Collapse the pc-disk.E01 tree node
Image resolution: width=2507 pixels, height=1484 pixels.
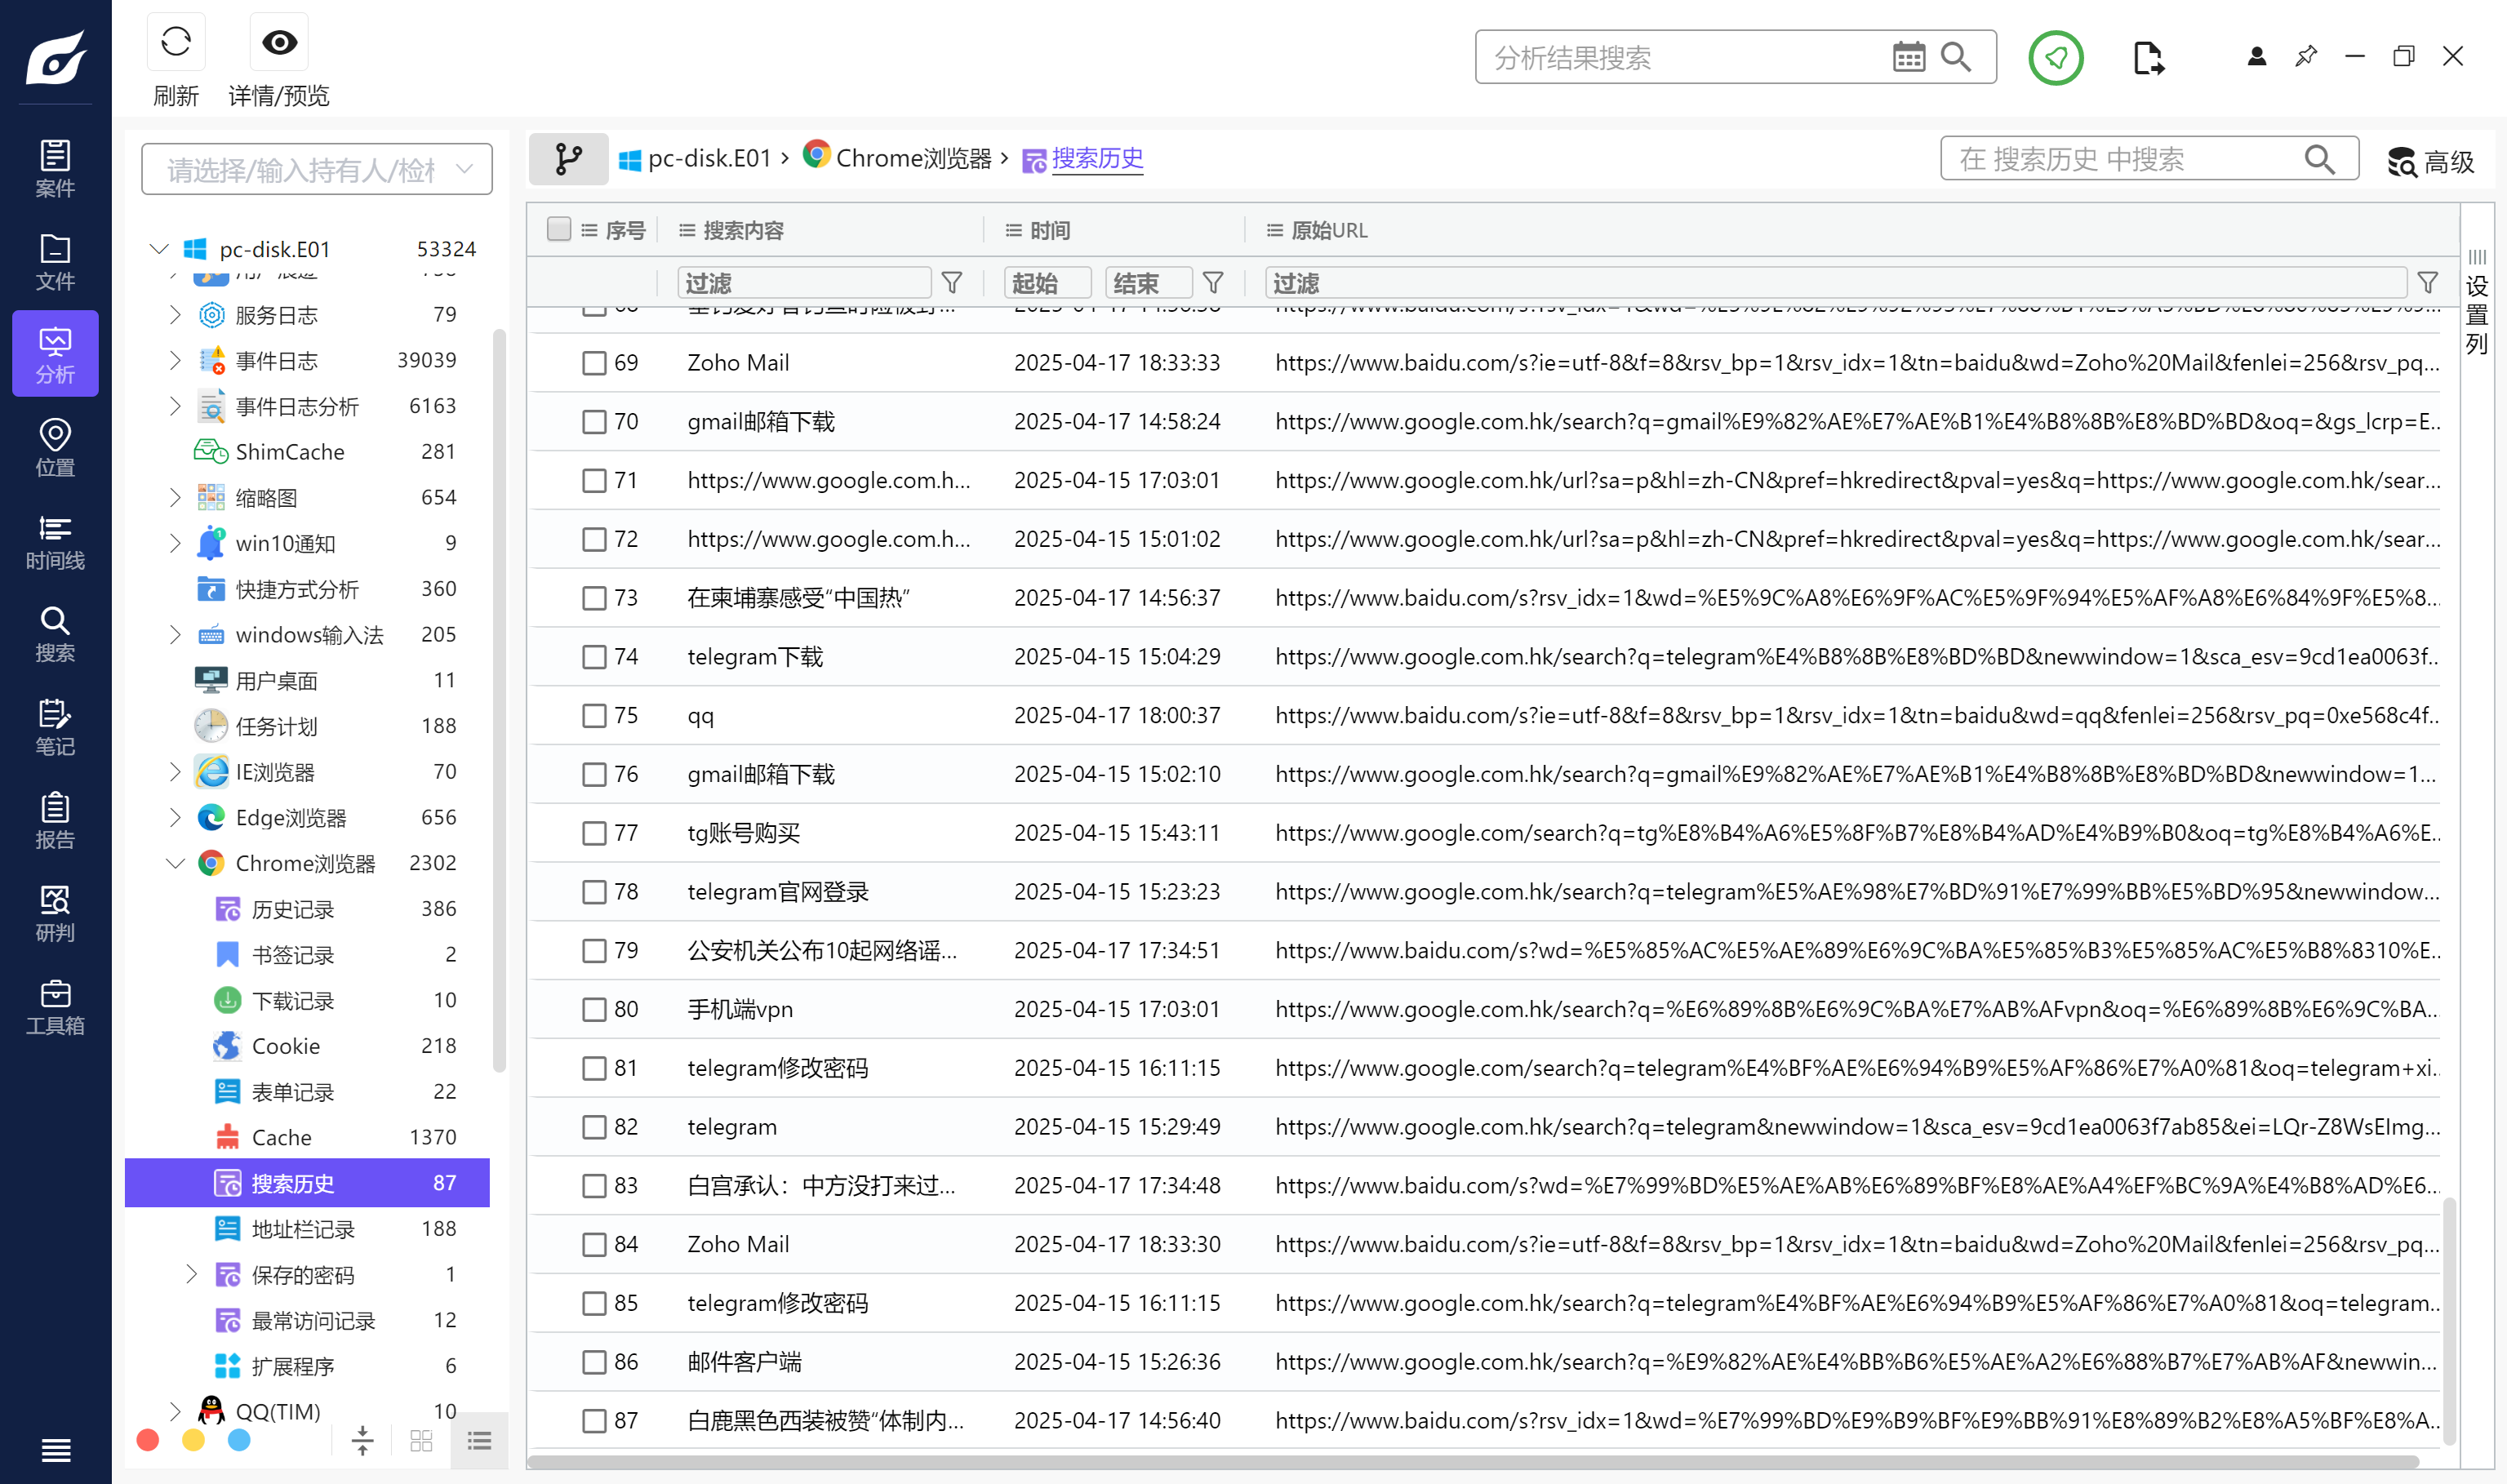pos(158,248)
